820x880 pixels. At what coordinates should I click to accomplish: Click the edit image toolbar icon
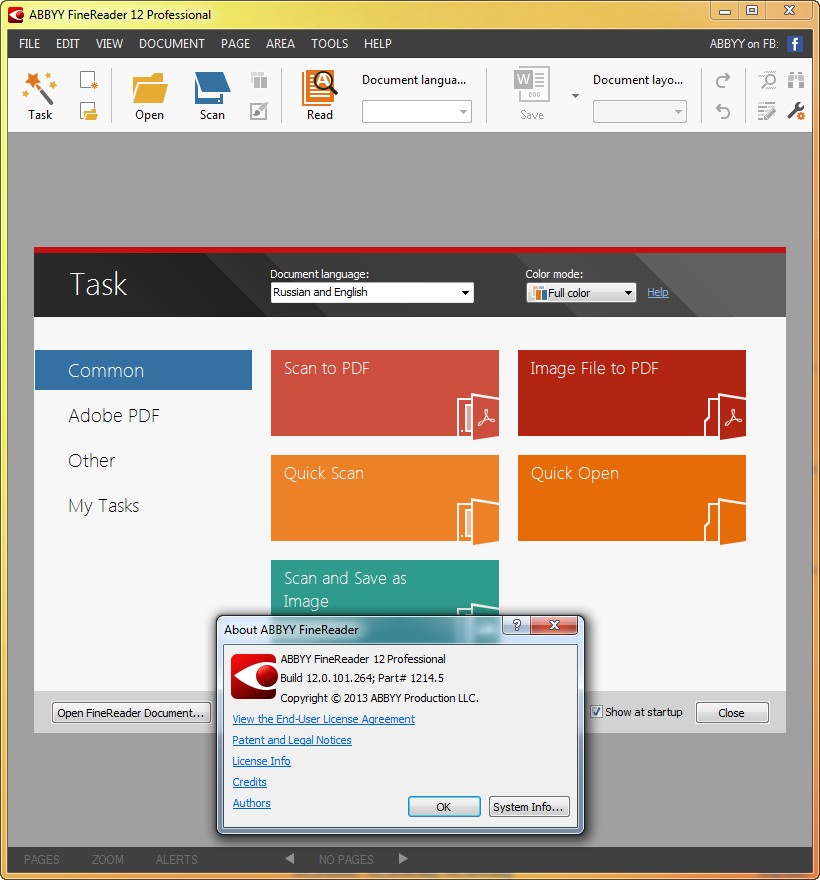click(x=259, y=111)
